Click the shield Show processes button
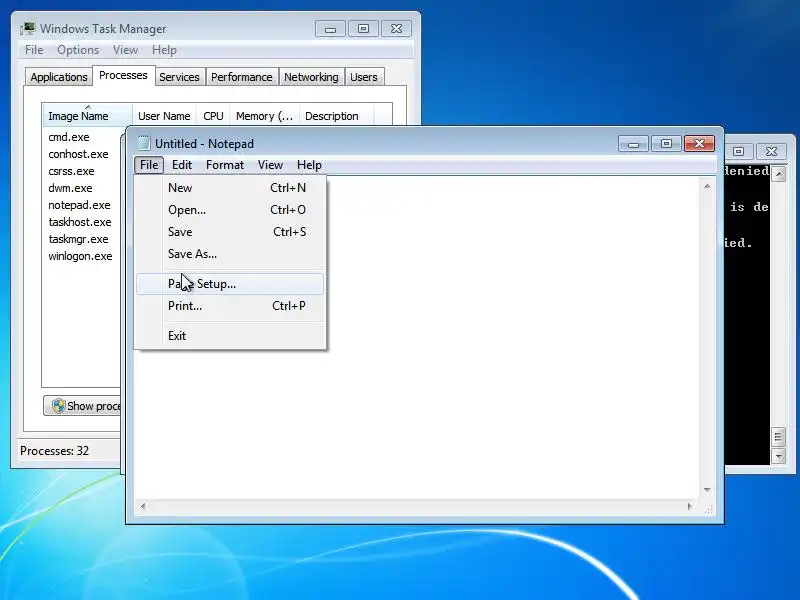Image resolution: width=800 pixels, height=600 pixels. tap(83, 406)
